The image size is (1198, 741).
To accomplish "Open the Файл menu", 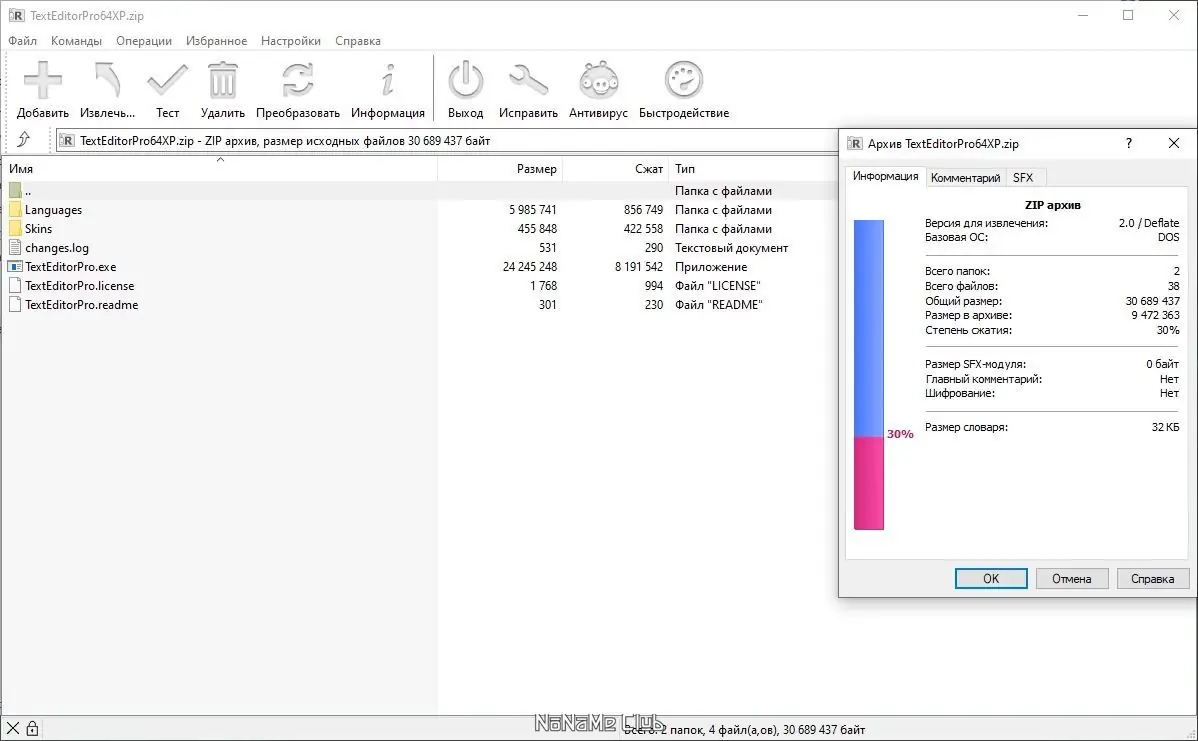I will point(22,40).
